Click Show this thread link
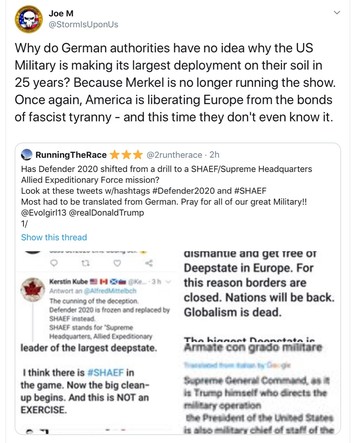The height and width of the screenshot is (443, 362). pyautogui.click(x=54, y=237)
